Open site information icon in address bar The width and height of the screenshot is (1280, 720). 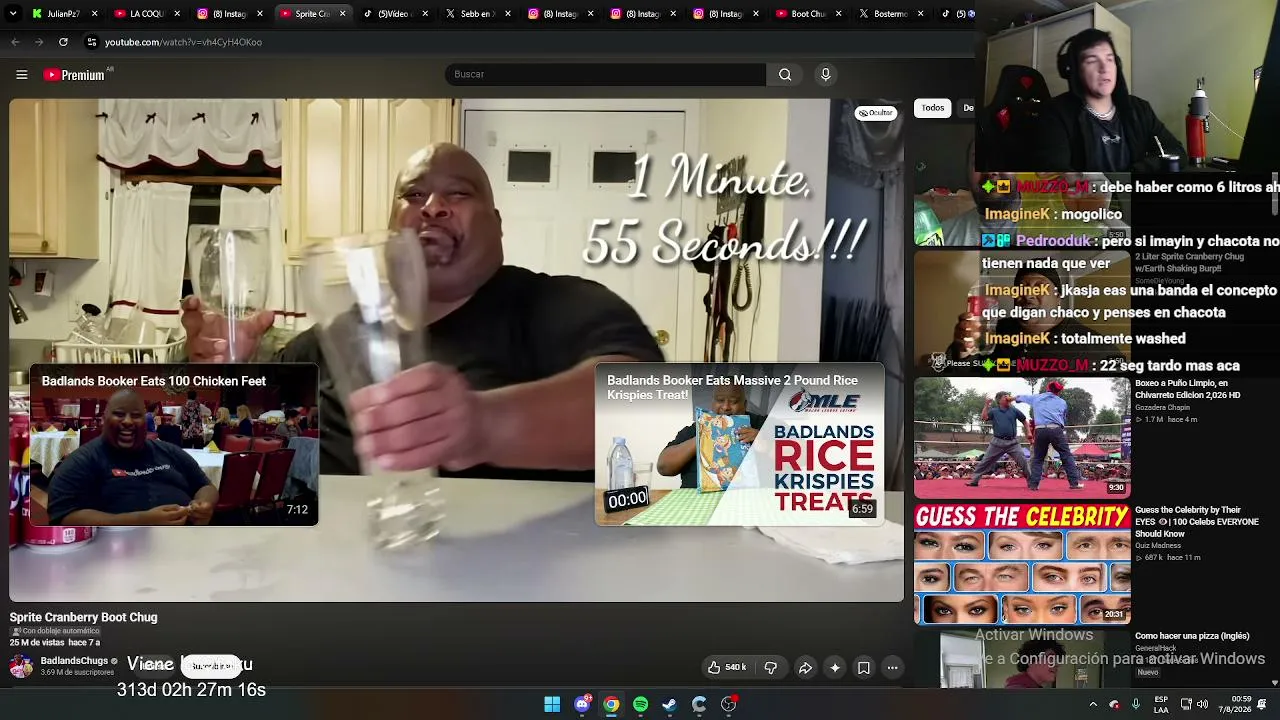point(92,42)
